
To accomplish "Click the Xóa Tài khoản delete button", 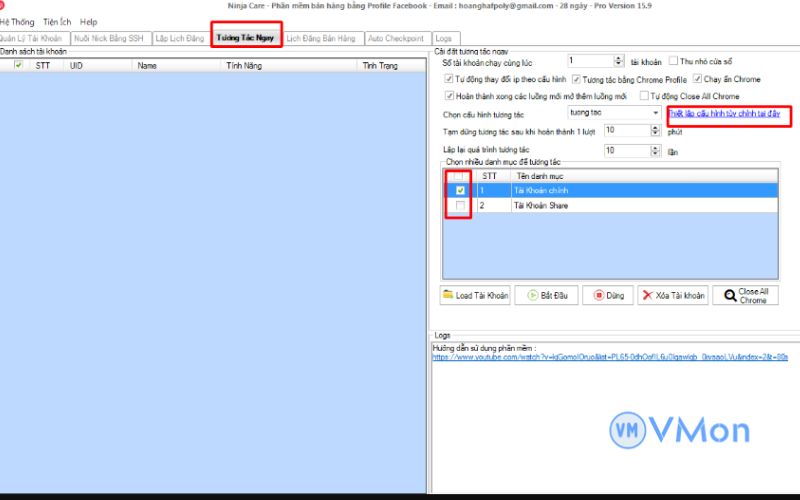I will [674, 296].
